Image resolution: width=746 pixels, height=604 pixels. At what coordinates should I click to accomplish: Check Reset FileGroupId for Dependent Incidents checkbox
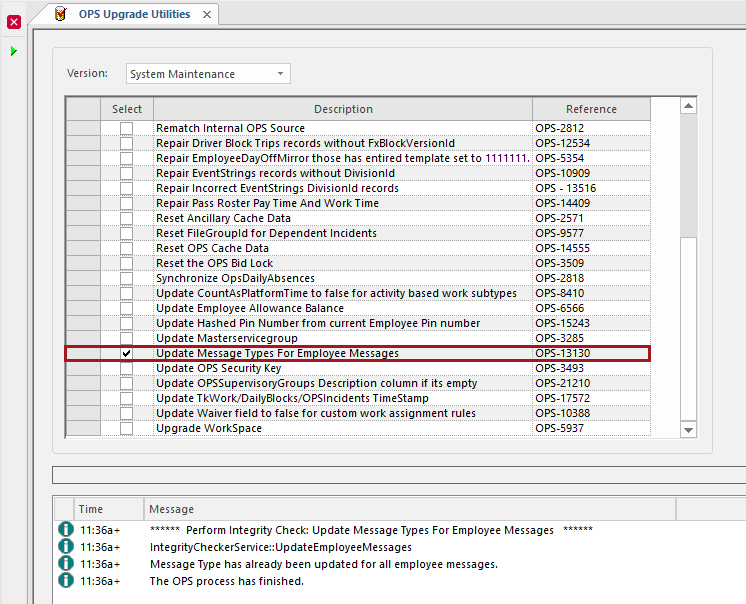click(x=127, y=233)
